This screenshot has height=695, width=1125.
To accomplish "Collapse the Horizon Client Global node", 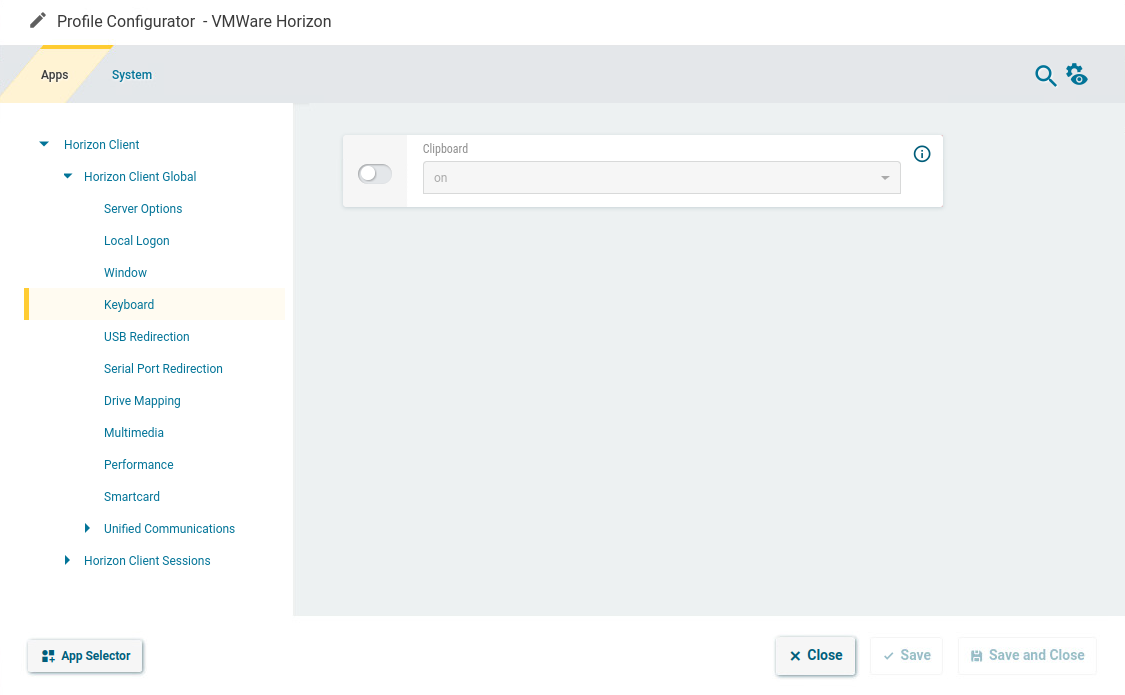I will [67, 176].
